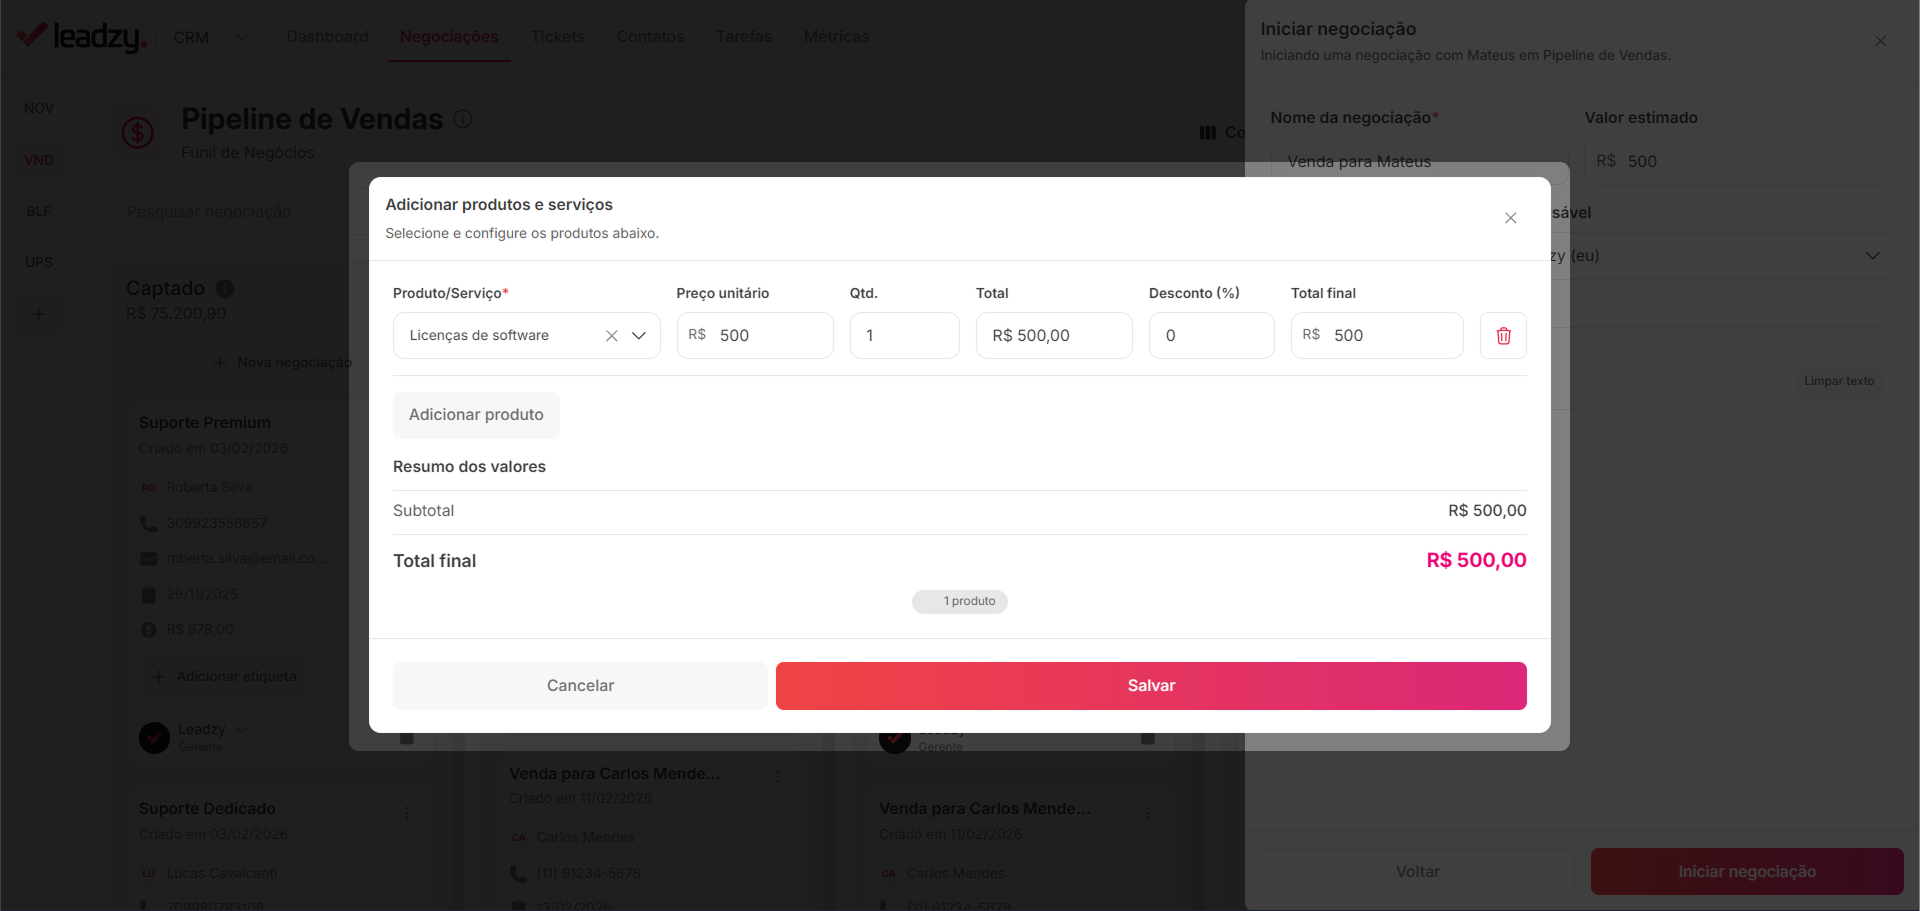Click the columns view icon
The height and width of the screenshot is (911, 1920).
coord(1207,133)
